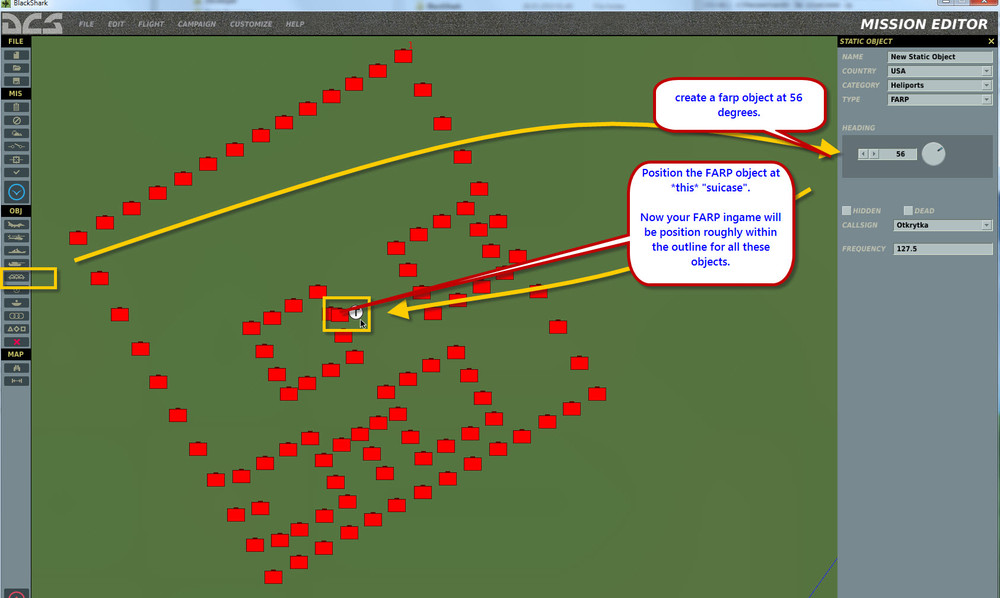Click the forbidden circle-slash options icon
The height and width of the screenshot is (598, 1000).
coord(16,120)
